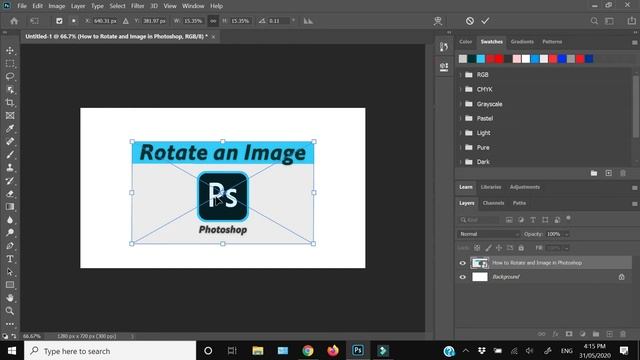The width and height of the screenshot is (640, 360).
Task: Hide the How to Rotate and Image layer
Action: click(462, 263)
